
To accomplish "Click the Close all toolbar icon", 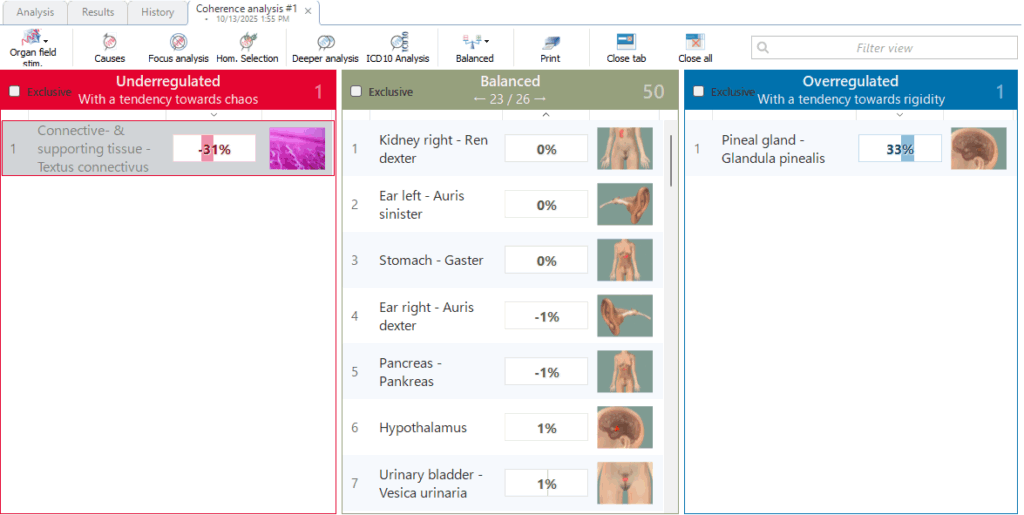I will pos(695,47).
